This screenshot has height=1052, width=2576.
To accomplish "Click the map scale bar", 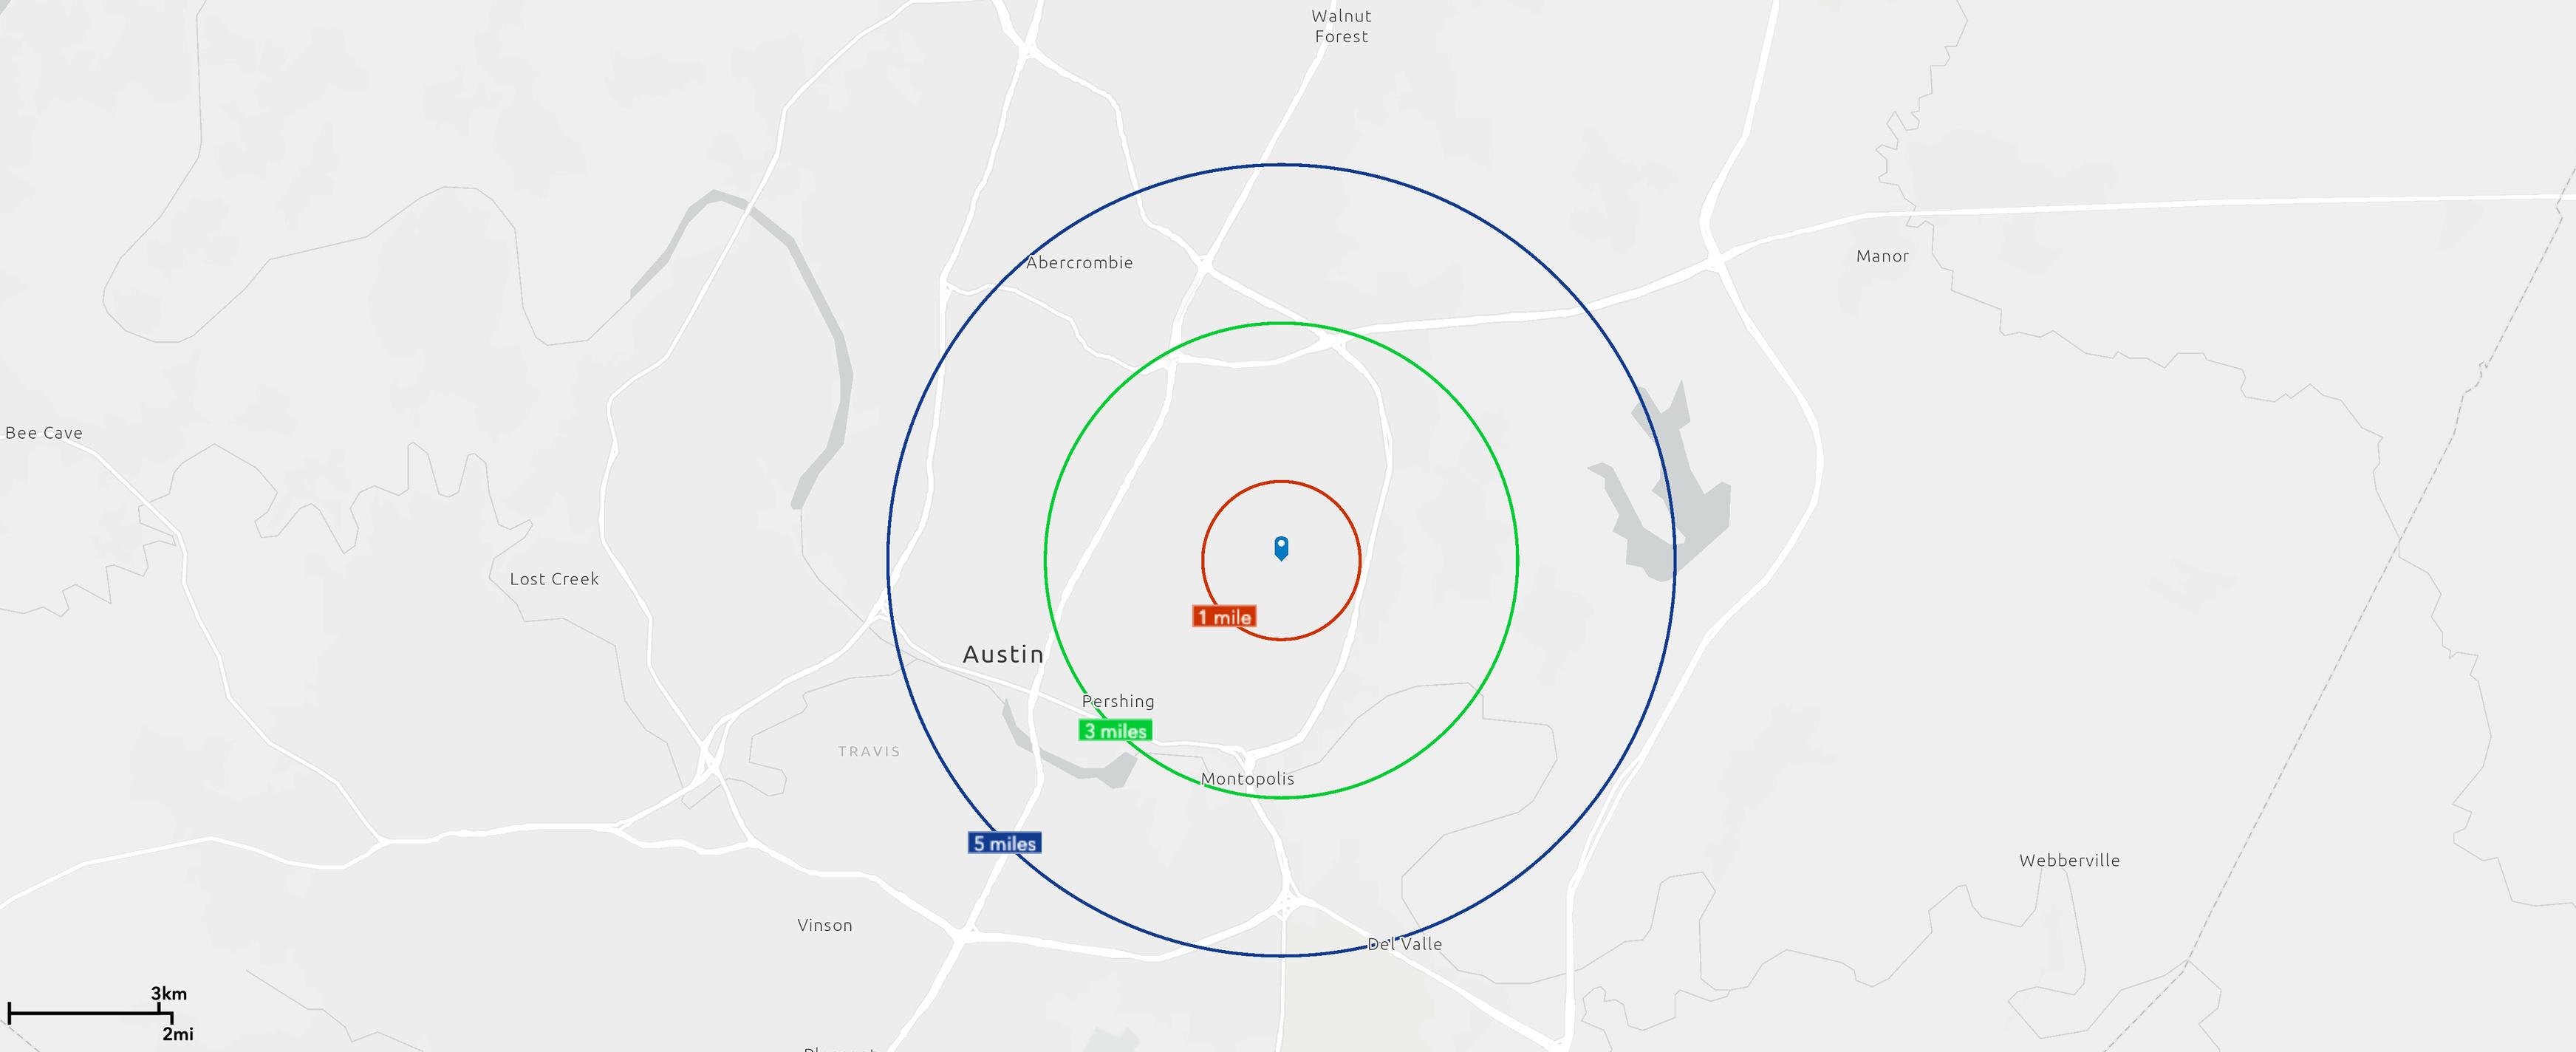I will (90, 1013).
